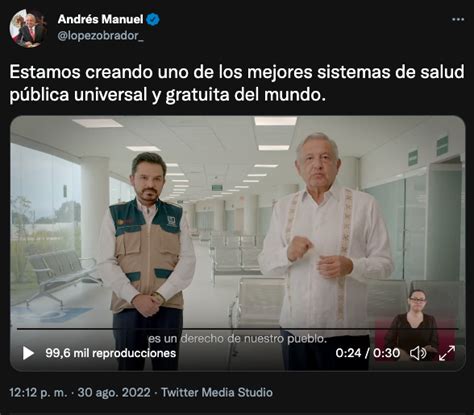
Task: Open the Andrés Manuel display name
Action: pyautogui.click(x=100, y=19)
